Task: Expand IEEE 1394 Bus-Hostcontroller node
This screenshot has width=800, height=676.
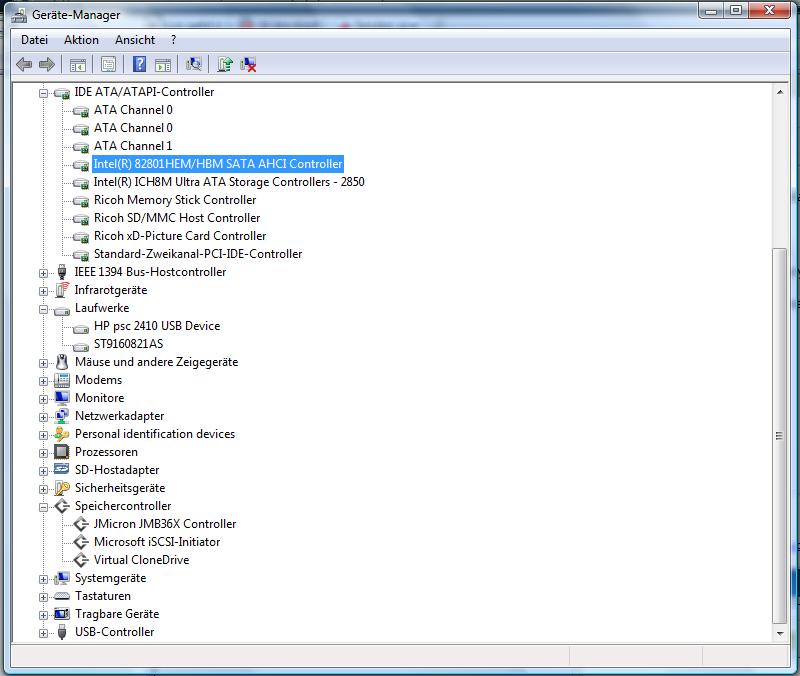Action: click(x=43, y=273)
